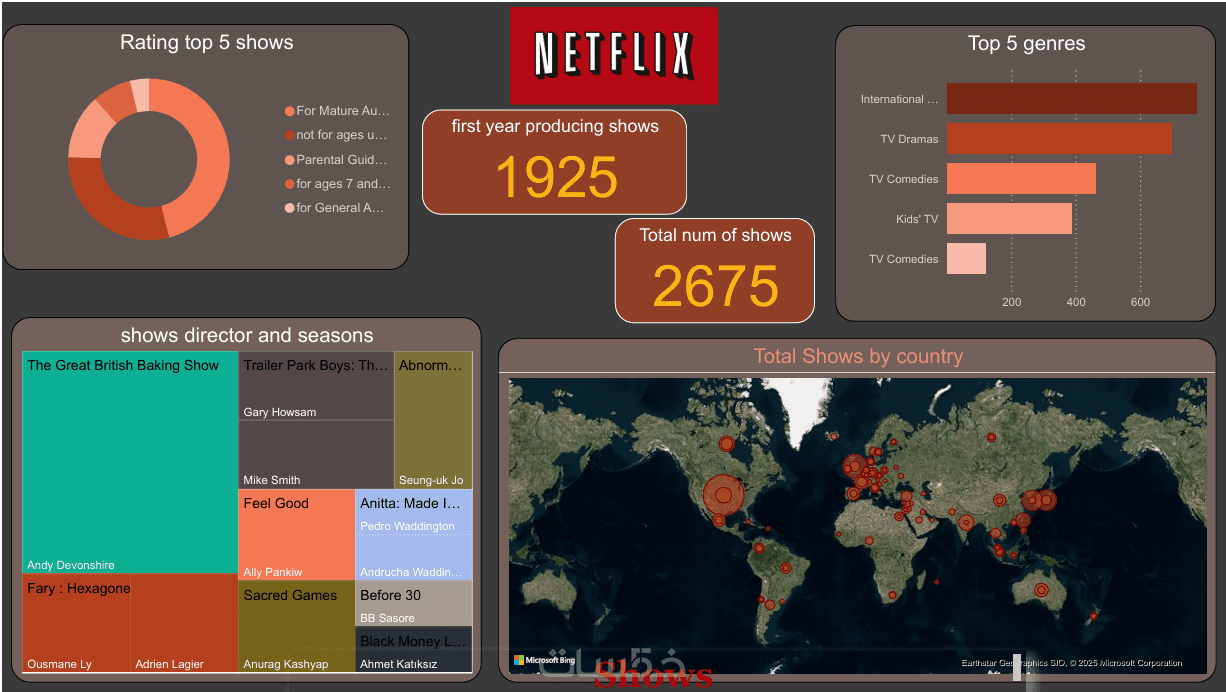Viewport: 1226px width, 692px height.
Task: Click the 400 axis value
Action: tap(1076, 302)
